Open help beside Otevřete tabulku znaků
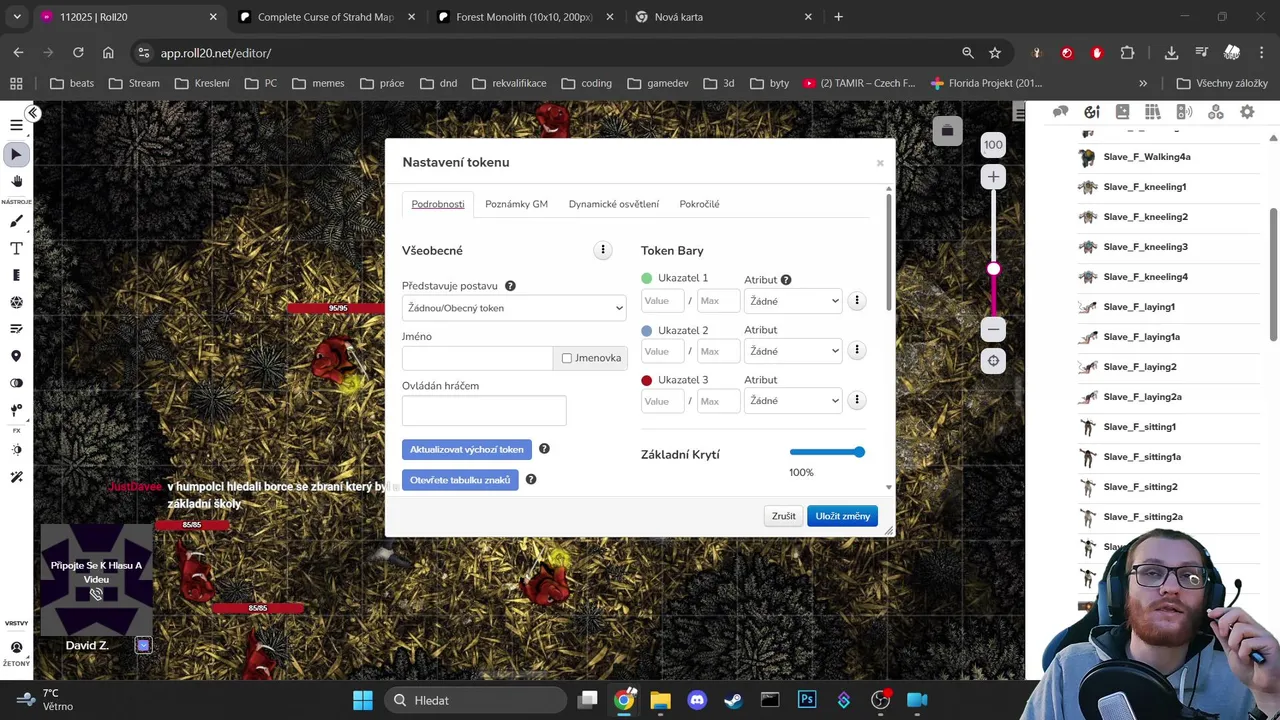The image size is (1280, 720). click(531, 479)
